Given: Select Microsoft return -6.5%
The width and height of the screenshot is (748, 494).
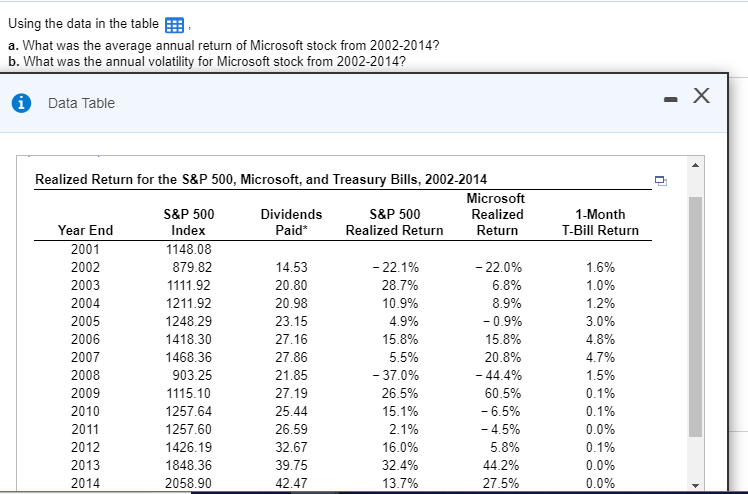Looking at the screenshot, I should pos(501,411).
